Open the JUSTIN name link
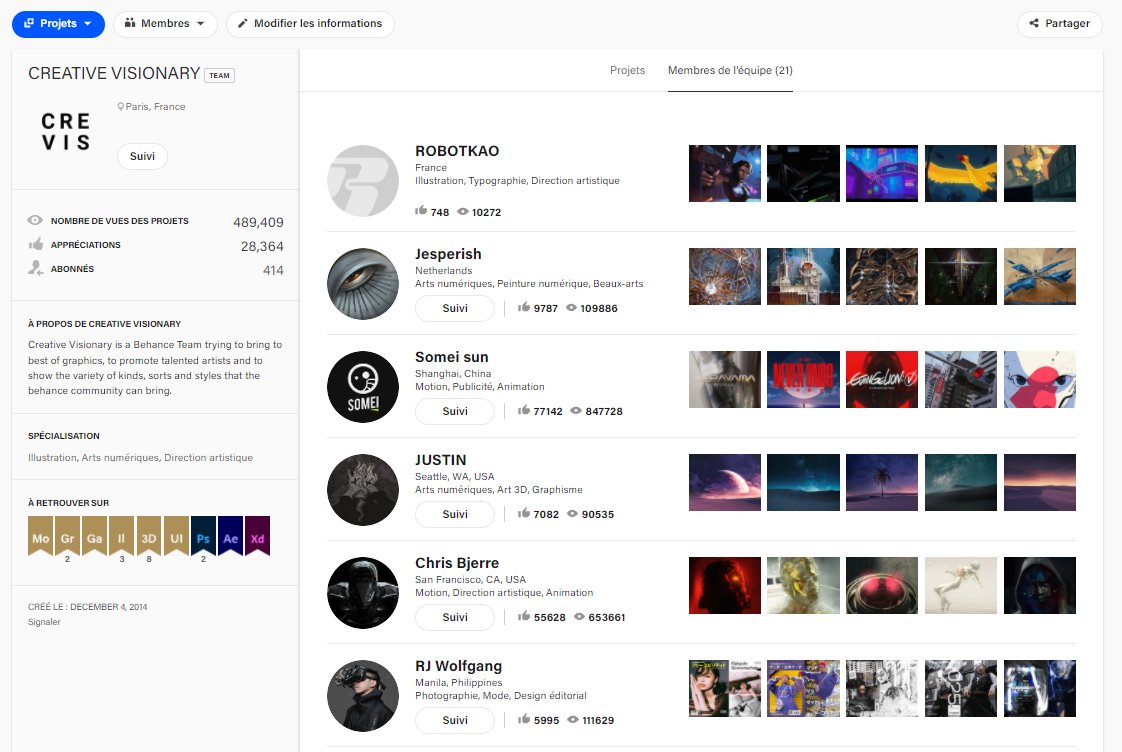 coord(441,460)
